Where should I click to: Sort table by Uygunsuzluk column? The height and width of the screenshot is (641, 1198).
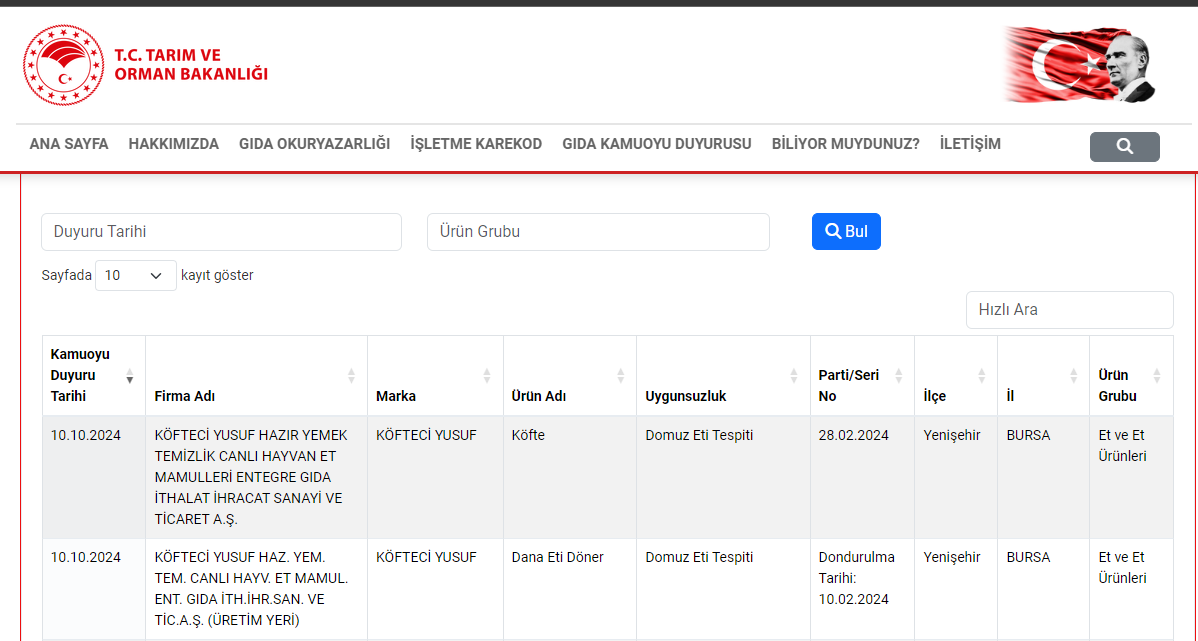pos(723,375)
